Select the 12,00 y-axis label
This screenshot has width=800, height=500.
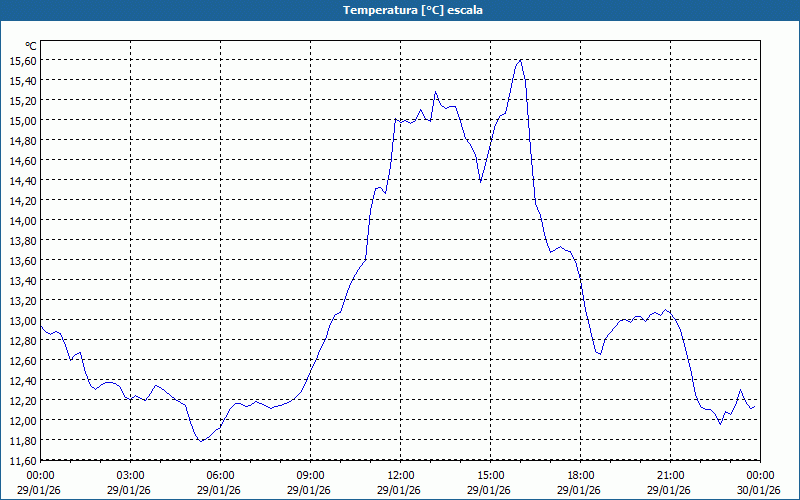coord(23,420)
